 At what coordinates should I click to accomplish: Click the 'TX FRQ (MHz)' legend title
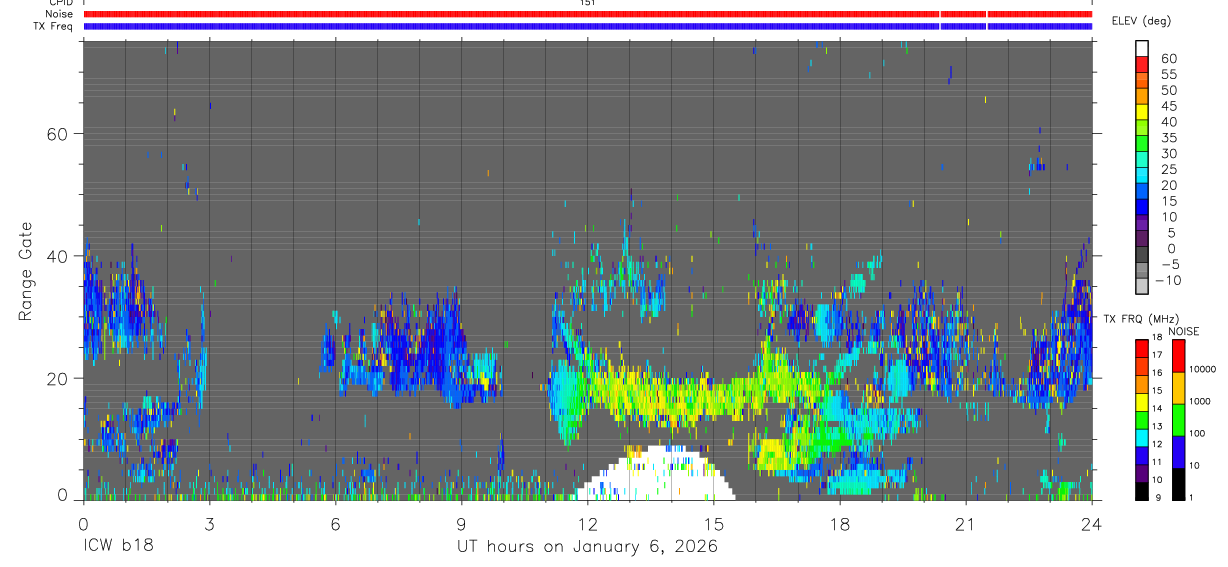[x=1141, y=319]
